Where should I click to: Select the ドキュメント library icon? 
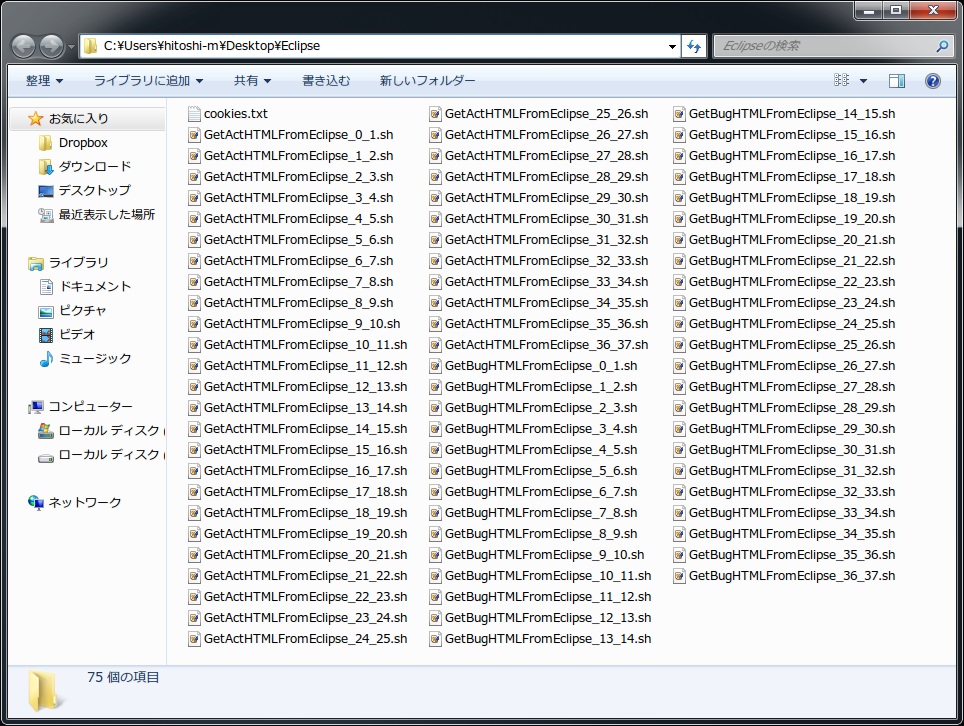tap(46, 286)
